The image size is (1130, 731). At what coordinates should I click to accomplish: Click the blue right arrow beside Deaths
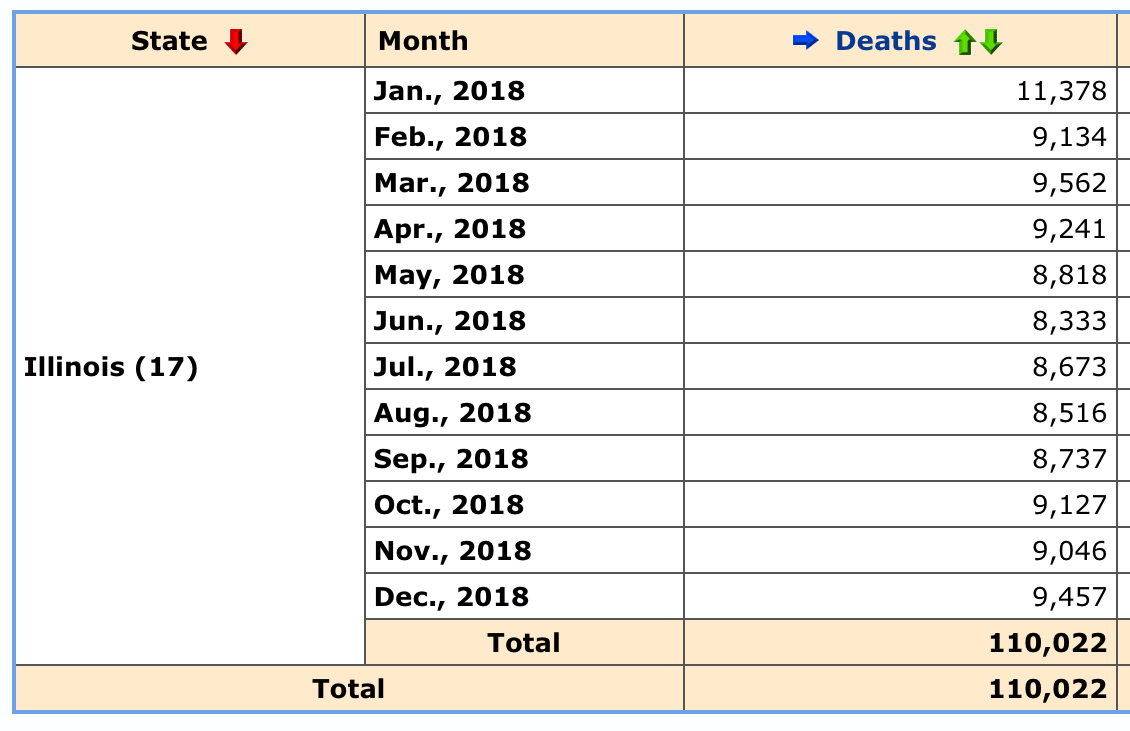(805, 41)
